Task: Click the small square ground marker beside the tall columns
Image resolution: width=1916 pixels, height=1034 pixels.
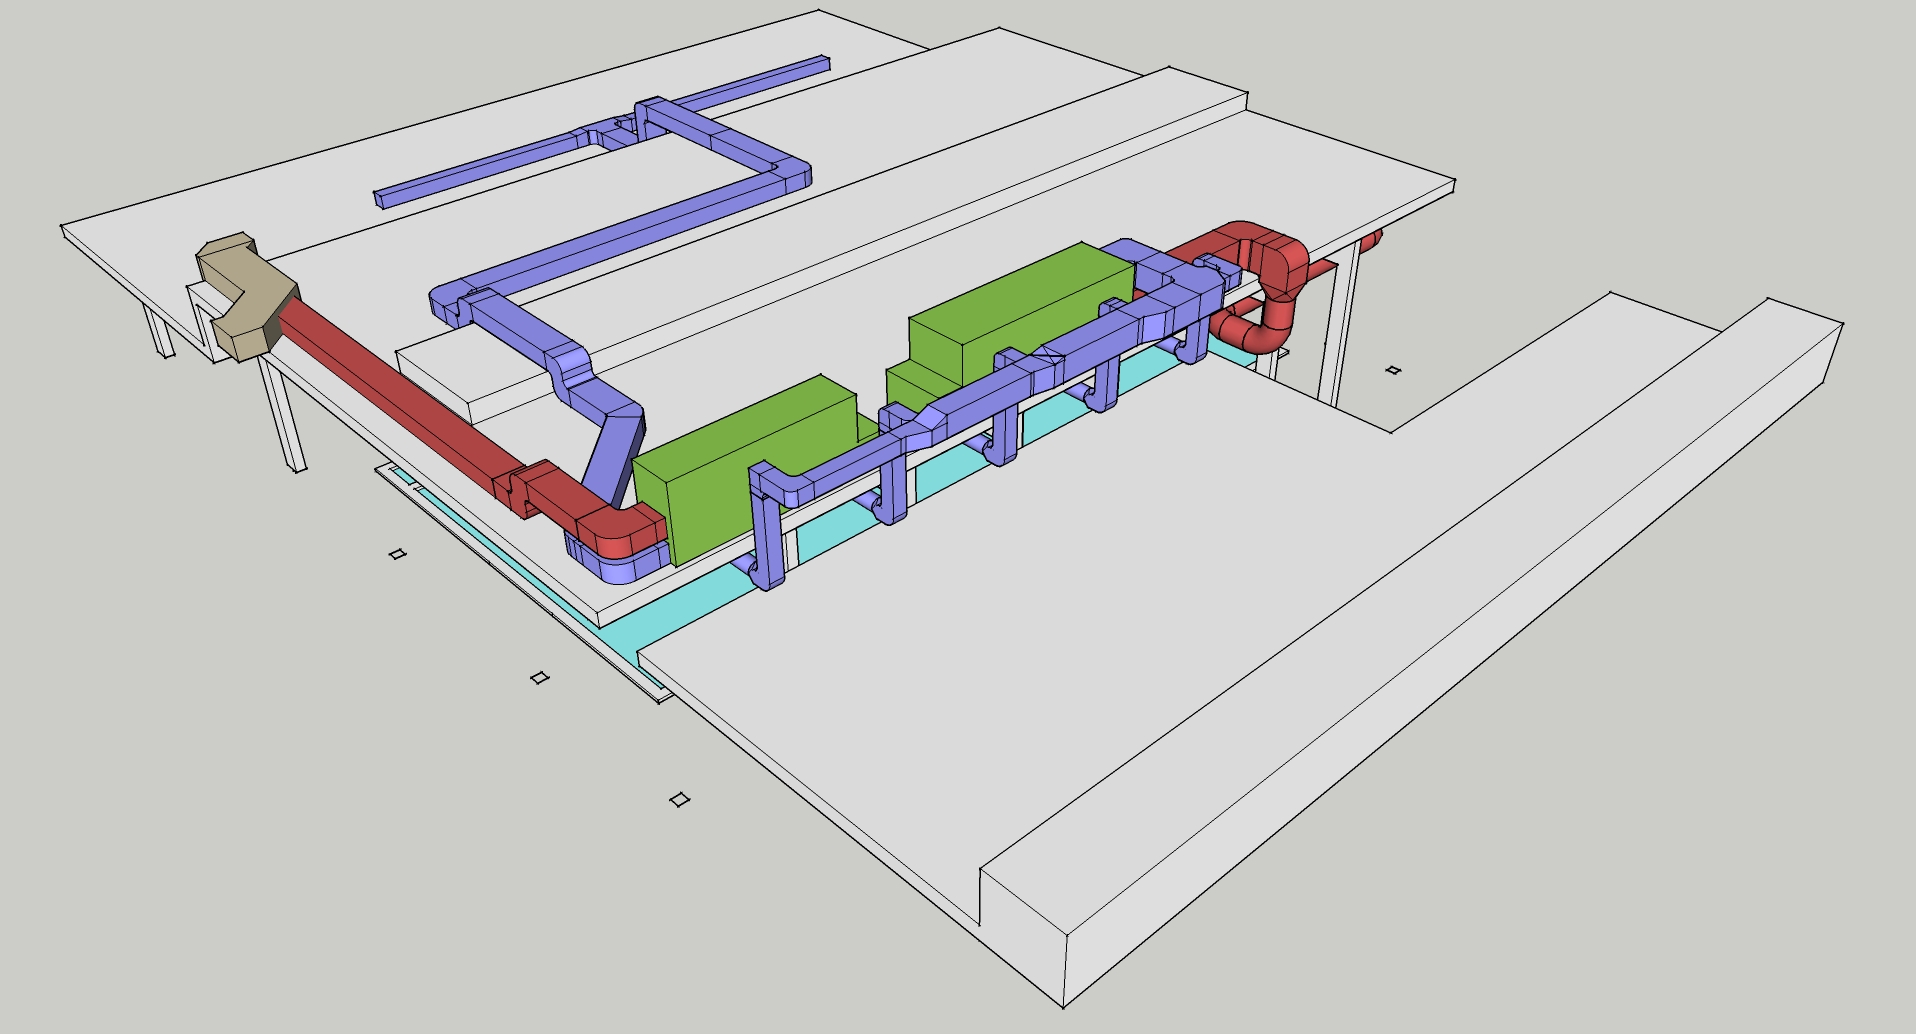Action: pyautogui.click(x=1393, y=371)
